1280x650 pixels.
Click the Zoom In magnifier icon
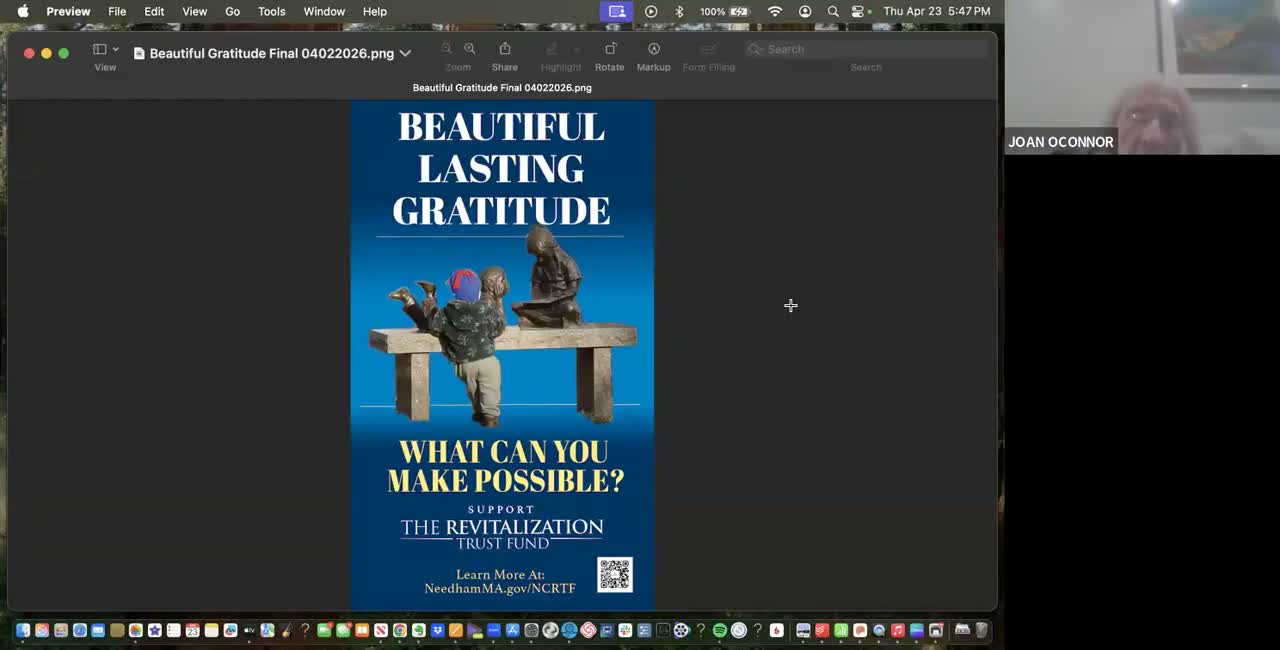(469, 49)
